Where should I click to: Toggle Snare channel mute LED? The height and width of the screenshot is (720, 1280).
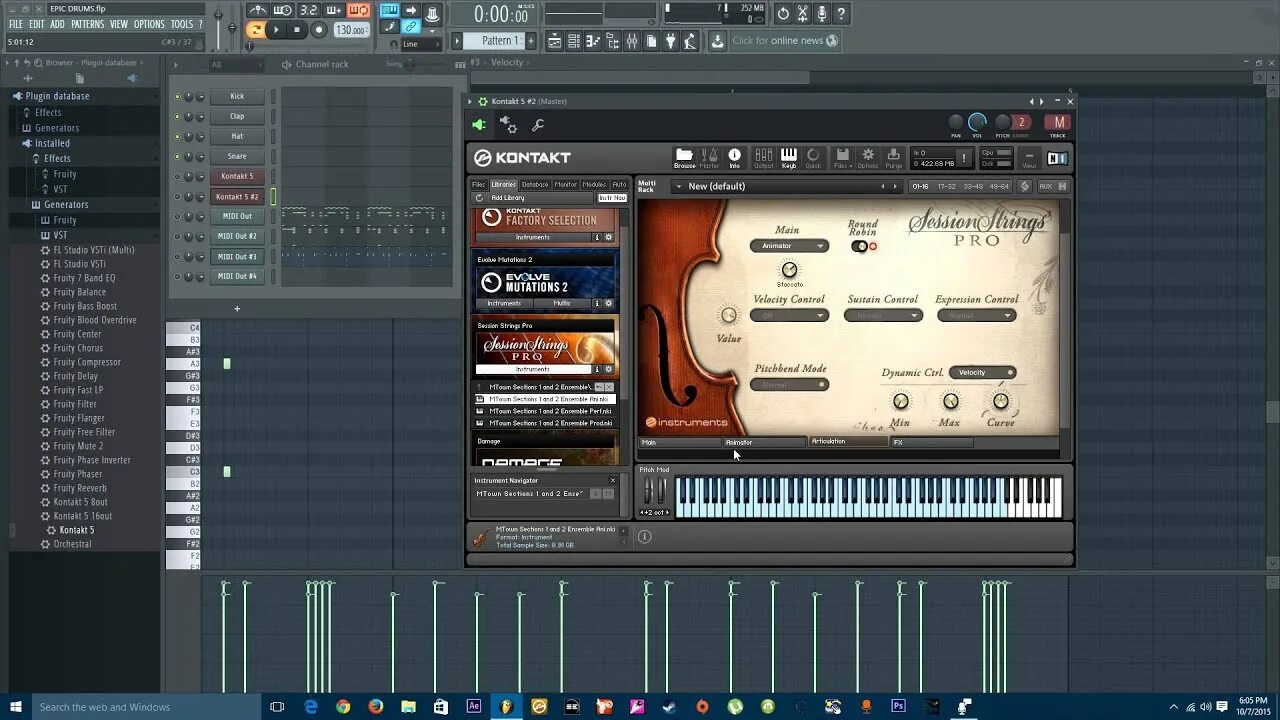coord(177,156)
